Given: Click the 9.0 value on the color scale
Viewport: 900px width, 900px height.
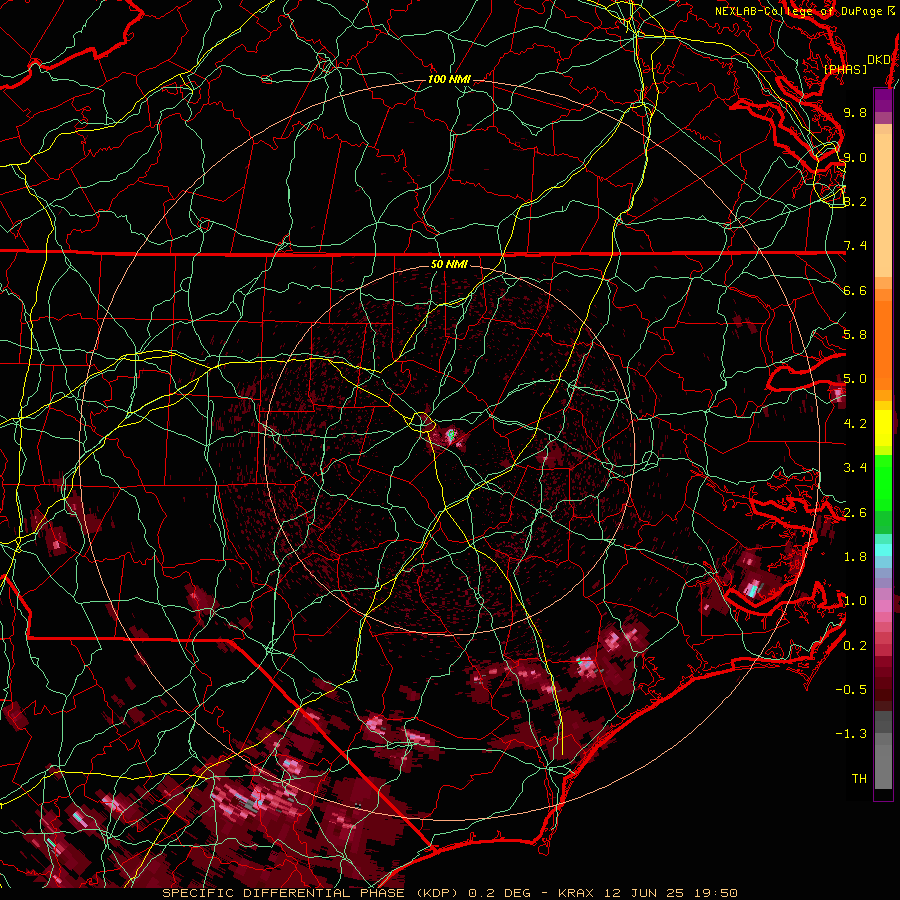Looking at the screenshot, I should 855,157.
